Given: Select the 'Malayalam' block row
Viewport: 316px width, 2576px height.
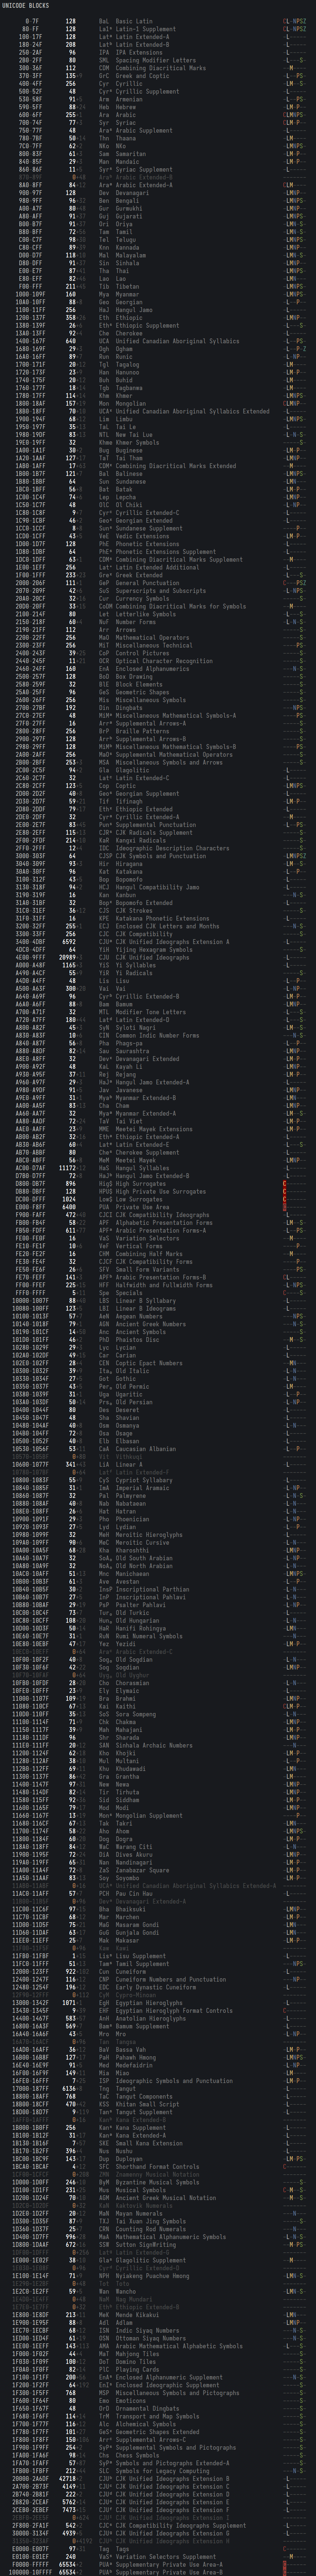Looking at the screenshot, I should point(158,255).
